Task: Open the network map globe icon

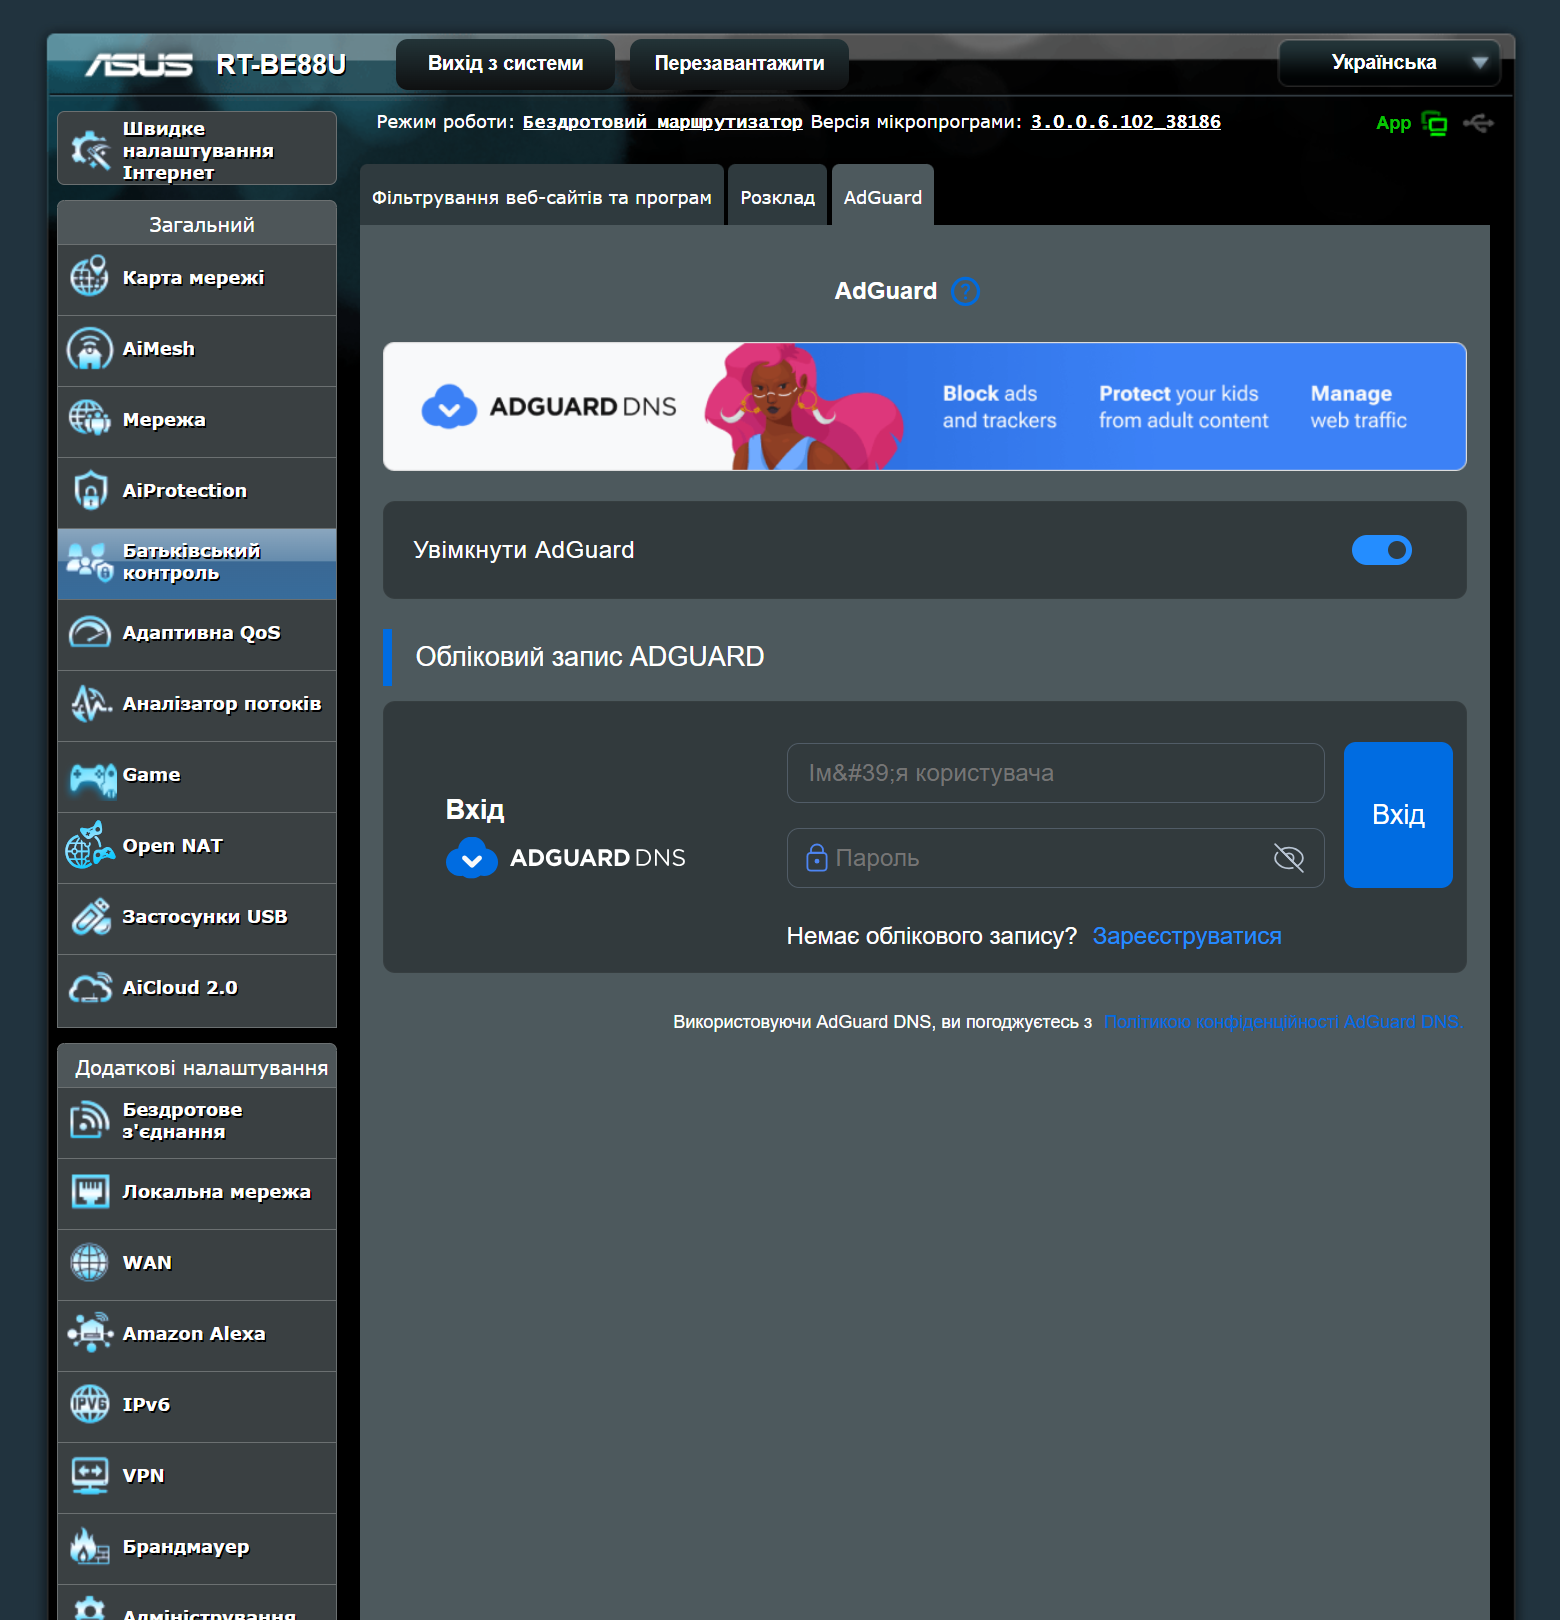Action: pyautogui.click(x=89, y=277)
